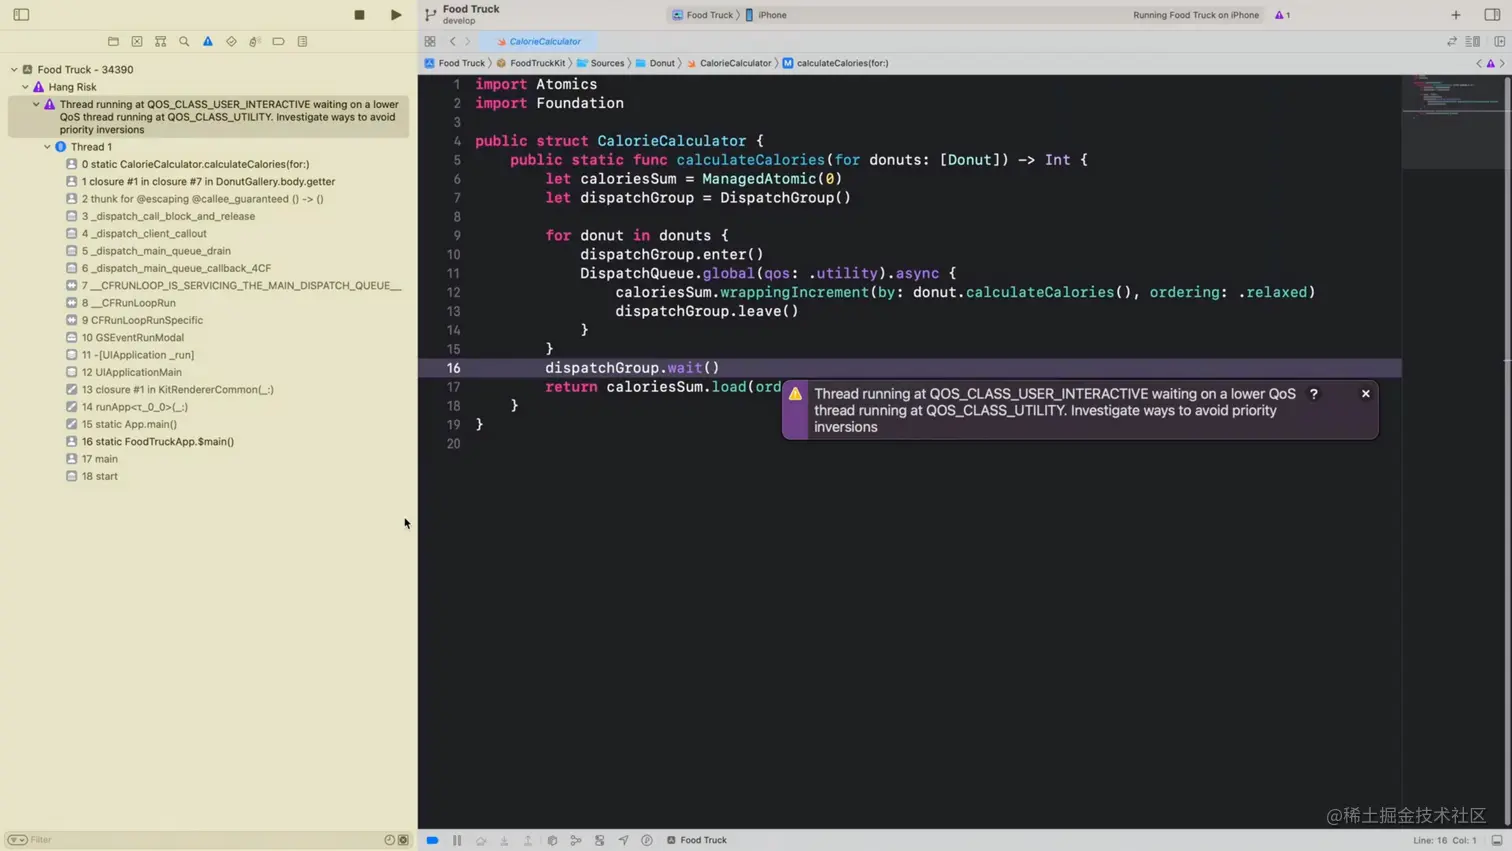Open the Issue navigator warning icon
Screen dimensions: 1512x851
tap(208, 42)
